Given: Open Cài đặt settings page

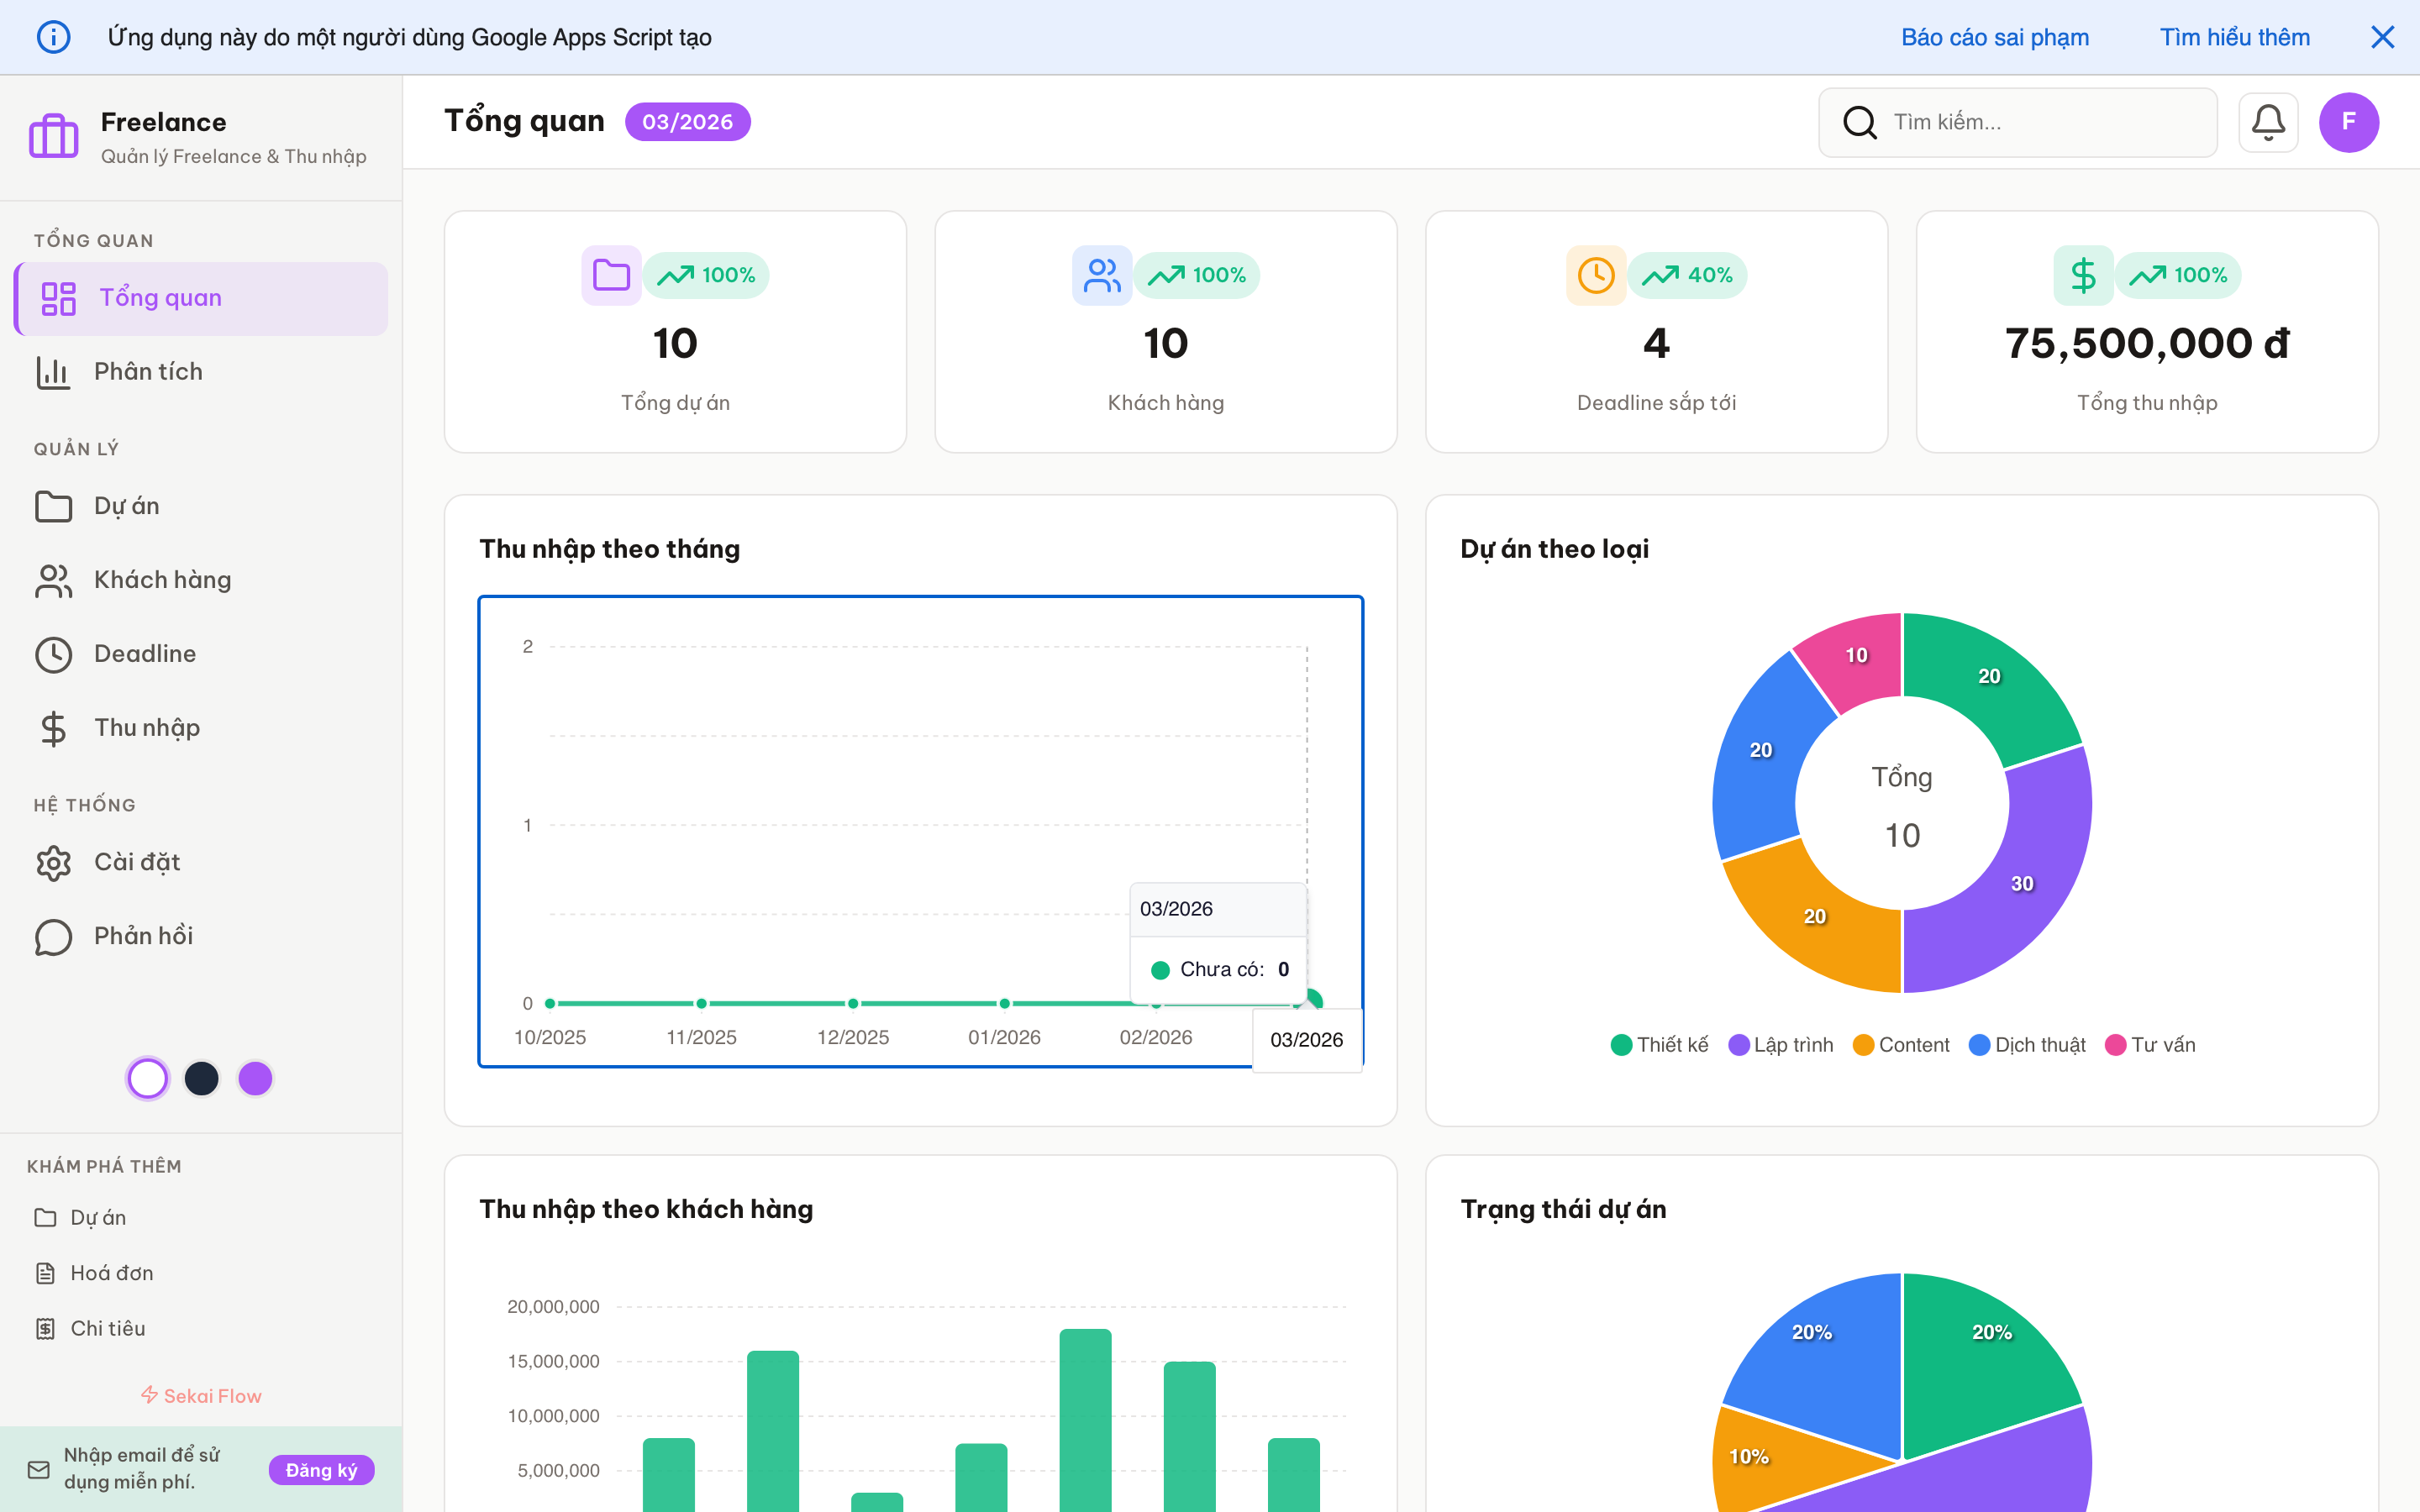Looking at the screenshot, I should point(137,862).
